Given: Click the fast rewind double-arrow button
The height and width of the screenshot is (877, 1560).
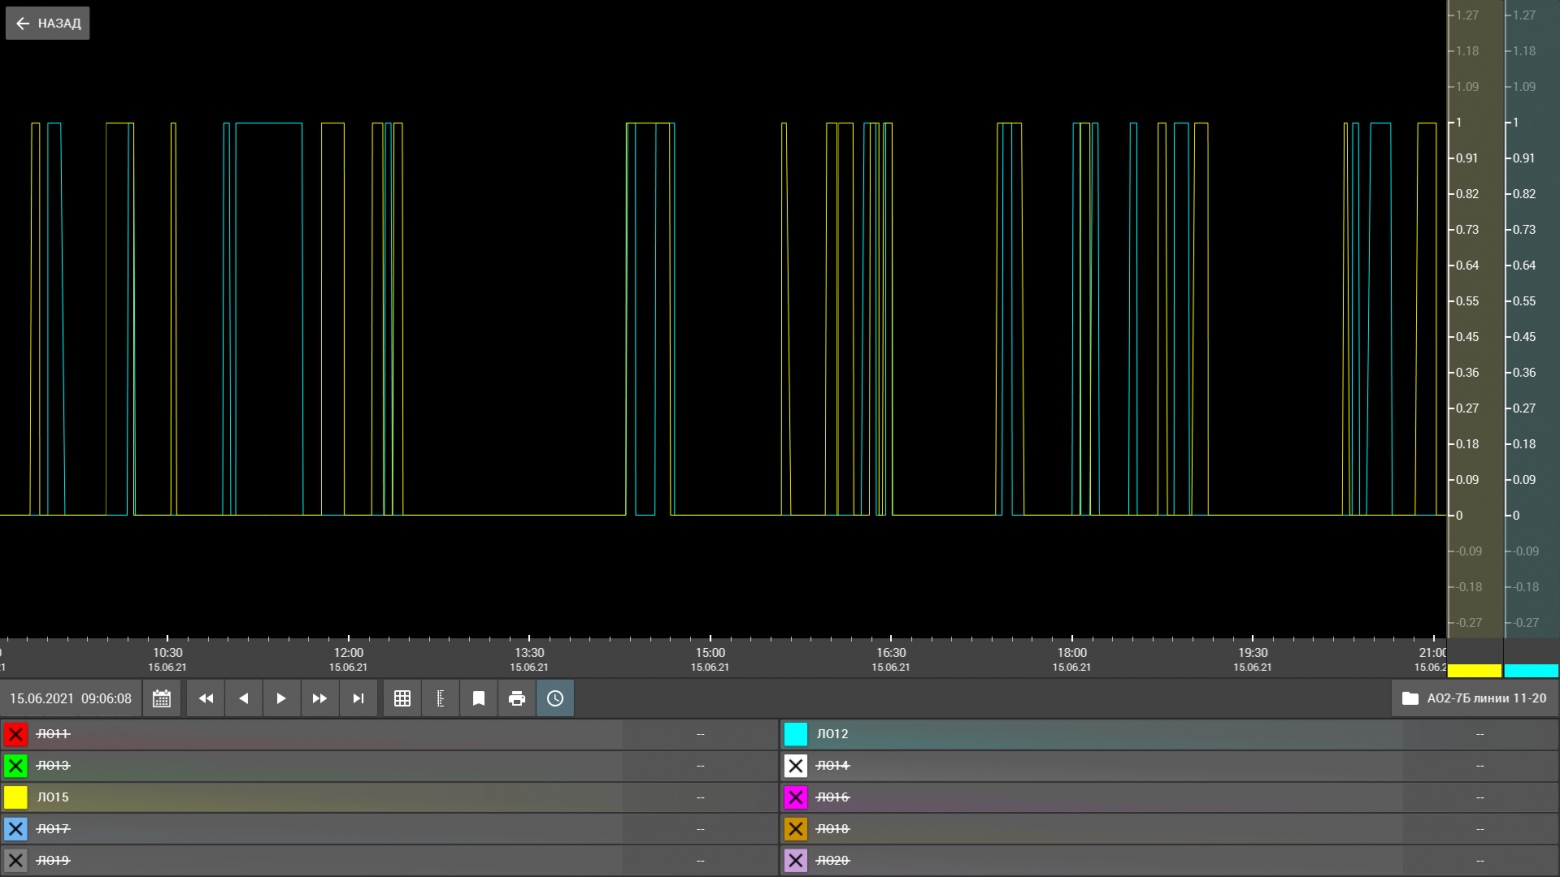Looking at the screenshot, I should (206, 698).
